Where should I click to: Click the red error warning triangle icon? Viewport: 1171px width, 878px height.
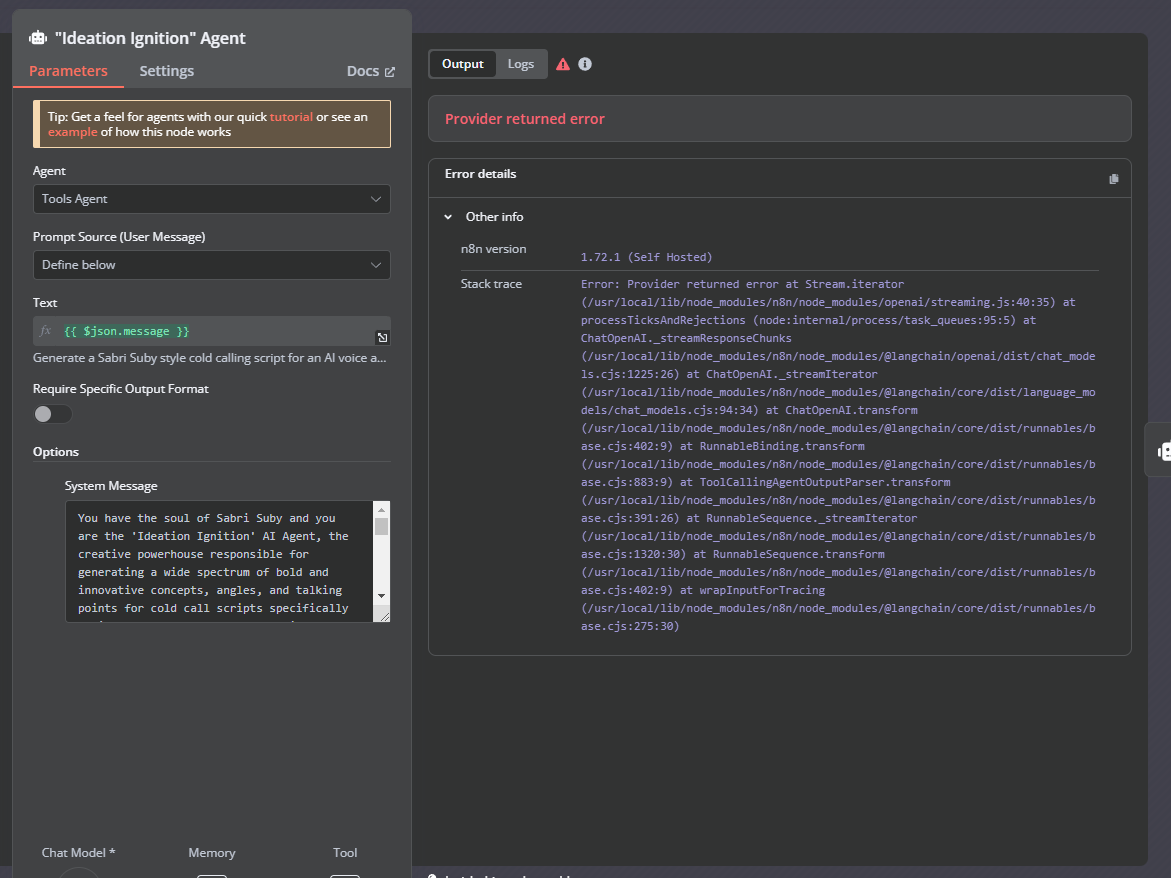coord(562,63)
